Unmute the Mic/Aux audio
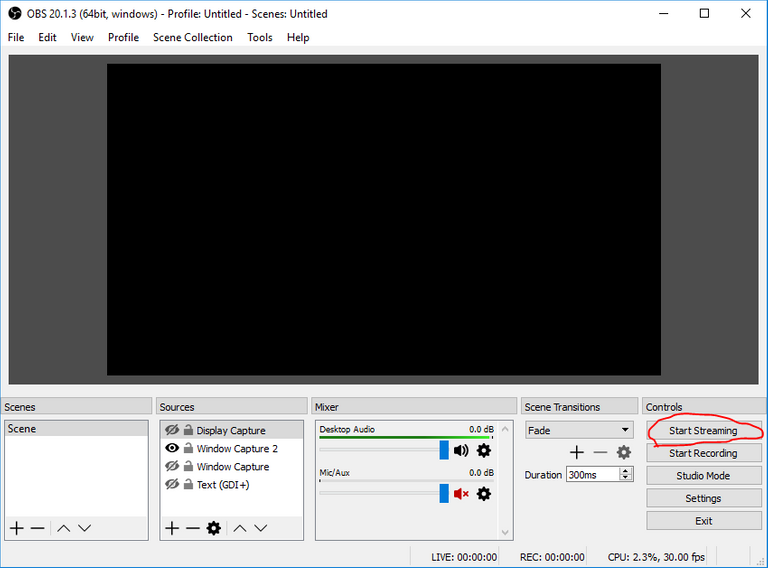Image resolution: width=768 pixels, height=568 pixels. 461,493
